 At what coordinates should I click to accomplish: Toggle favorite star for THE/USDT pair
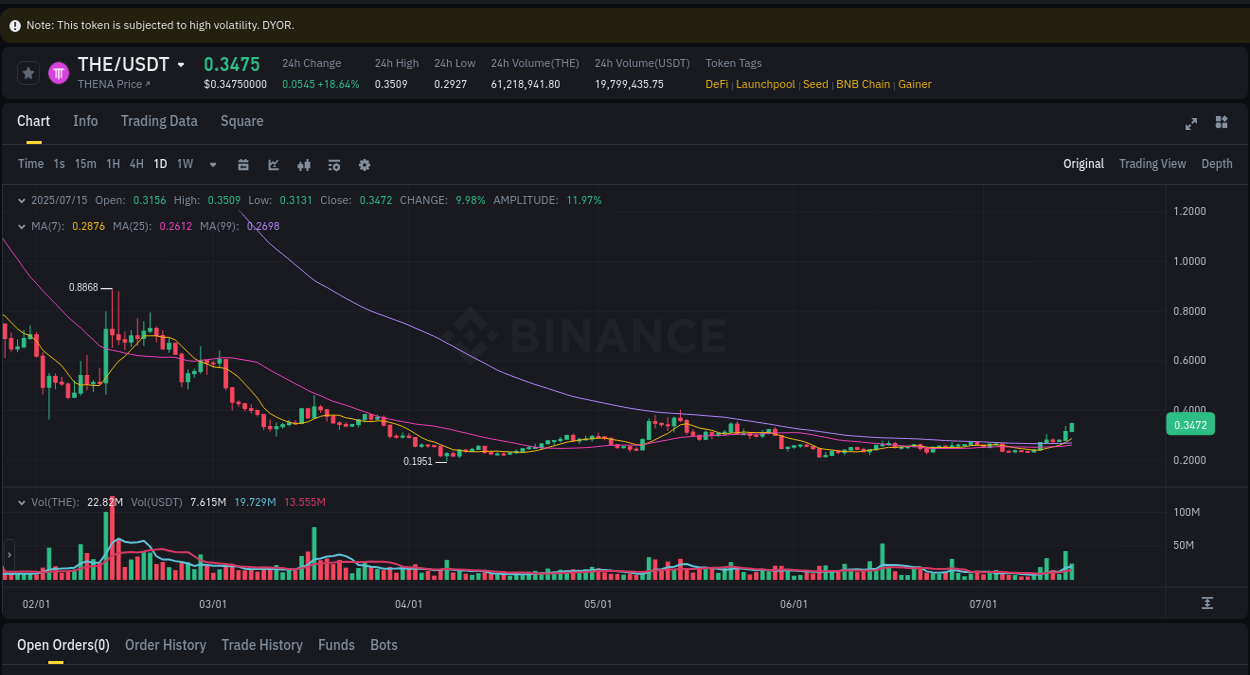(27, 72)
